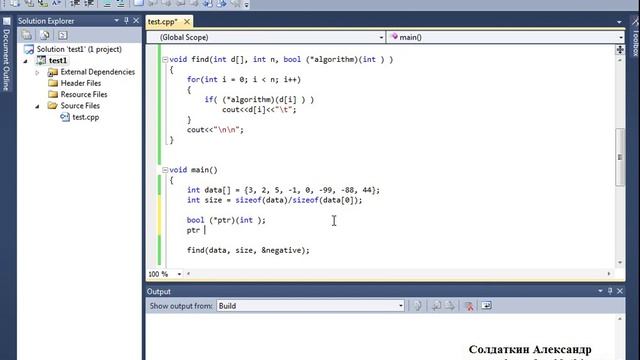Open the 100 % zoom dropdown
This screenshot has height=360, width=640.
coord(179,274)
